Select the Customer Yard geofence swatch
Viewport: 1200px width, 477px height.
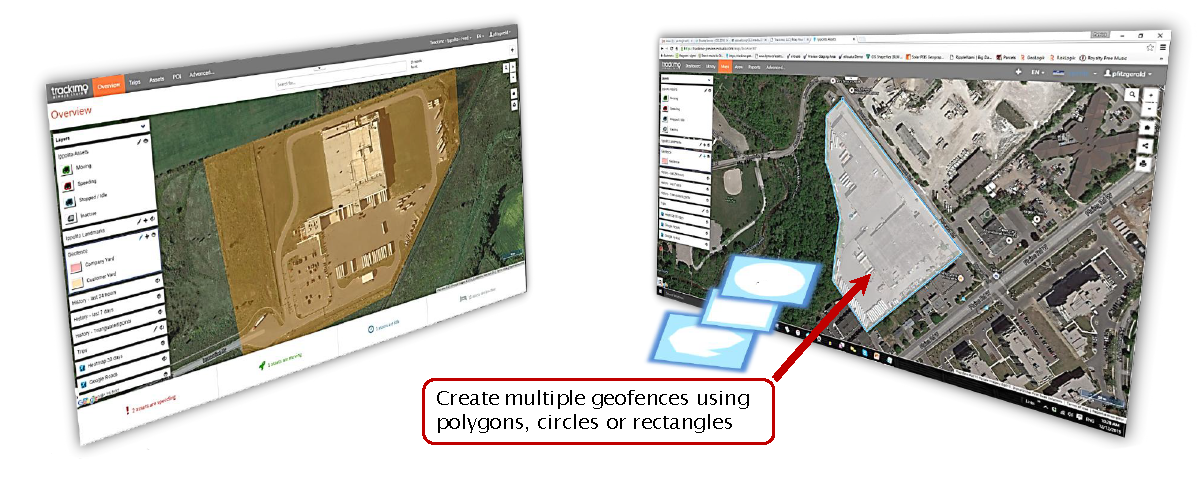[77, 283]
